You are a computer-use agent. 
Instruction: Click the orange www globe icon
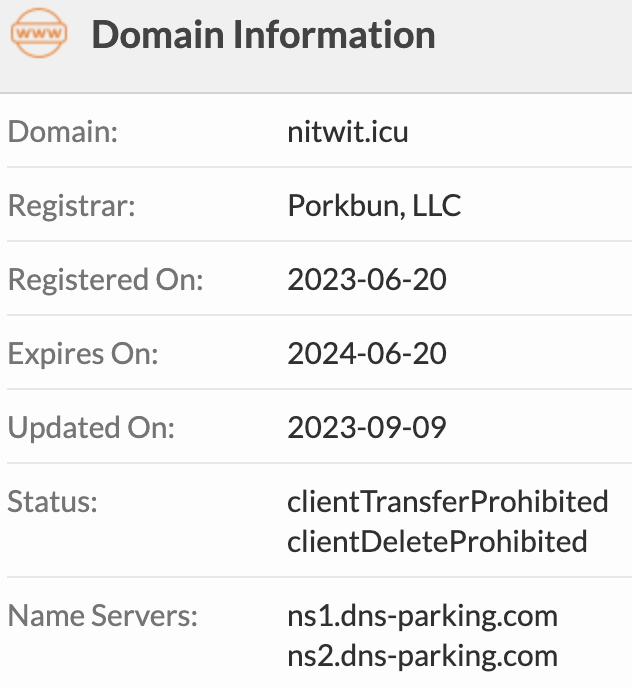click(x=39, y=35)
